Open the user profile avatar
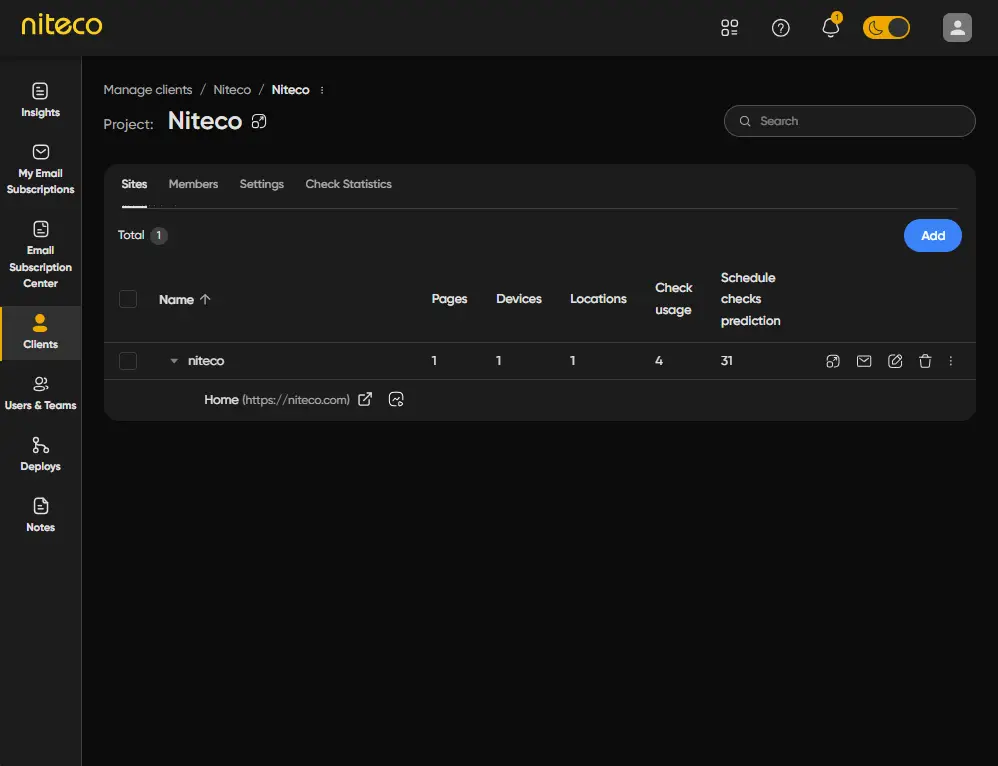 click(957, 28)
